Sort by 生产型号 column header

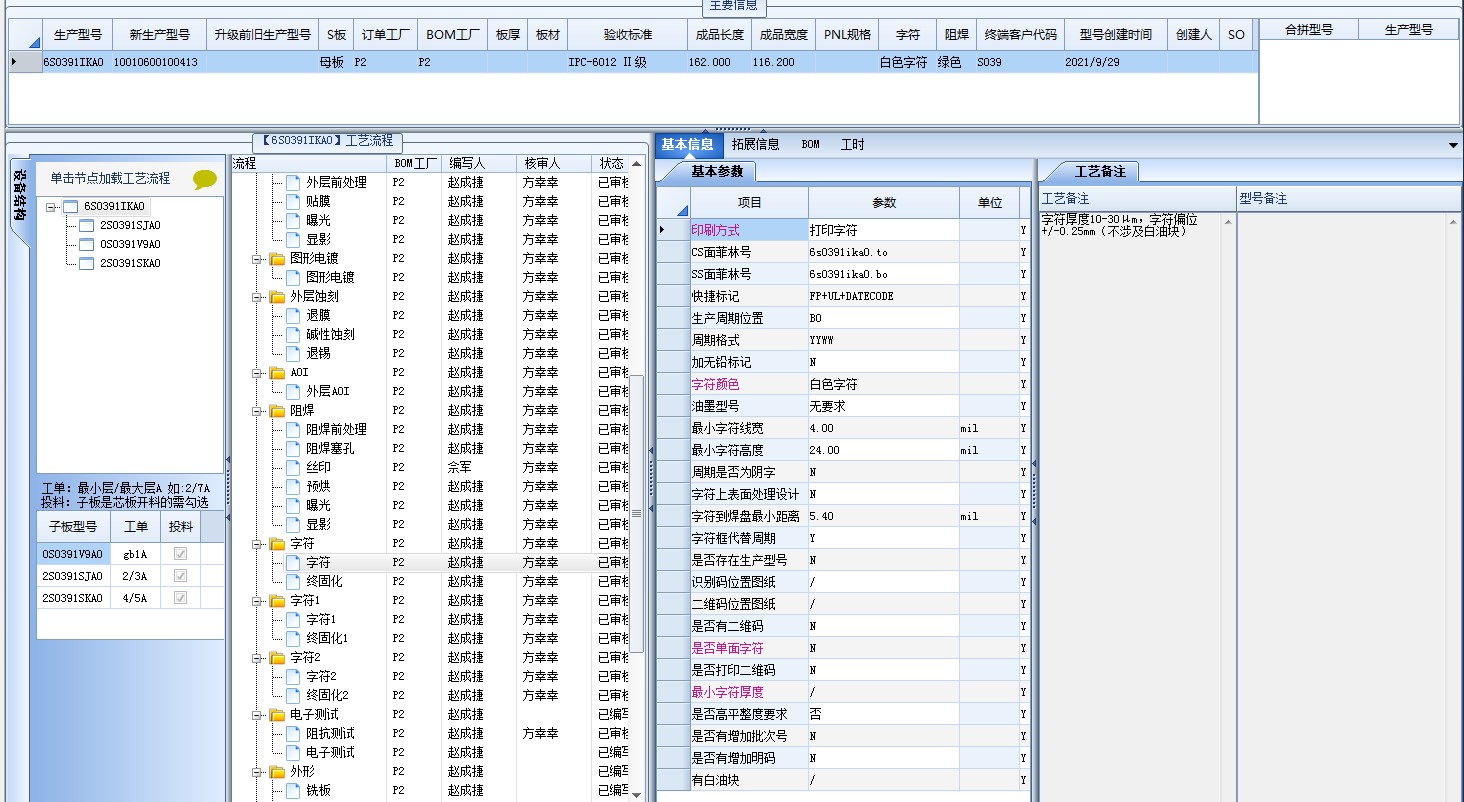[x=78, y=35]
